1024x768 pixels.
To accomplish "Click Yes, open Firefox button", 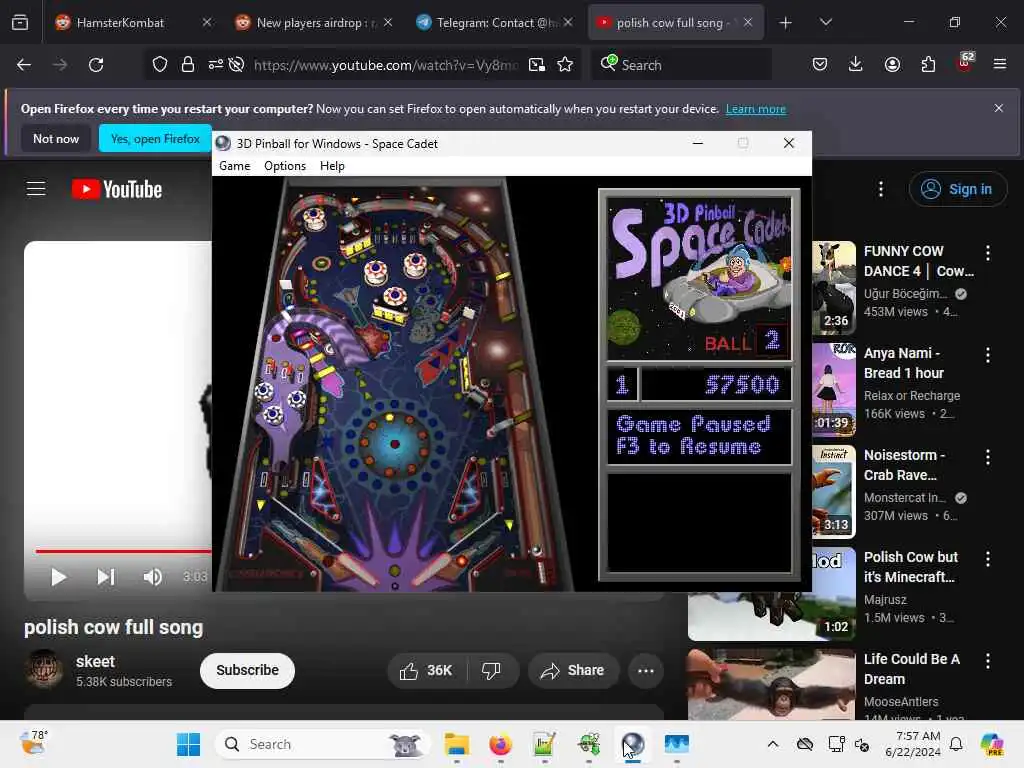I will [x=155, y=138].
